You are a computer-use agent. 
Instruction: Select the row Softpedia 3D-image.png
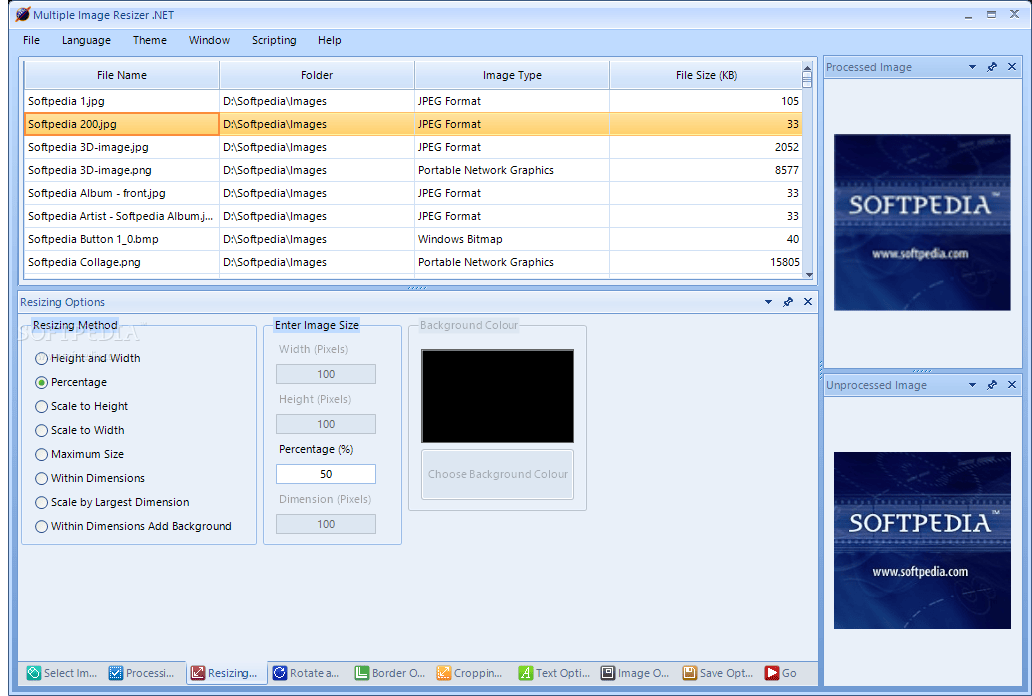click(x=413, y=170)
